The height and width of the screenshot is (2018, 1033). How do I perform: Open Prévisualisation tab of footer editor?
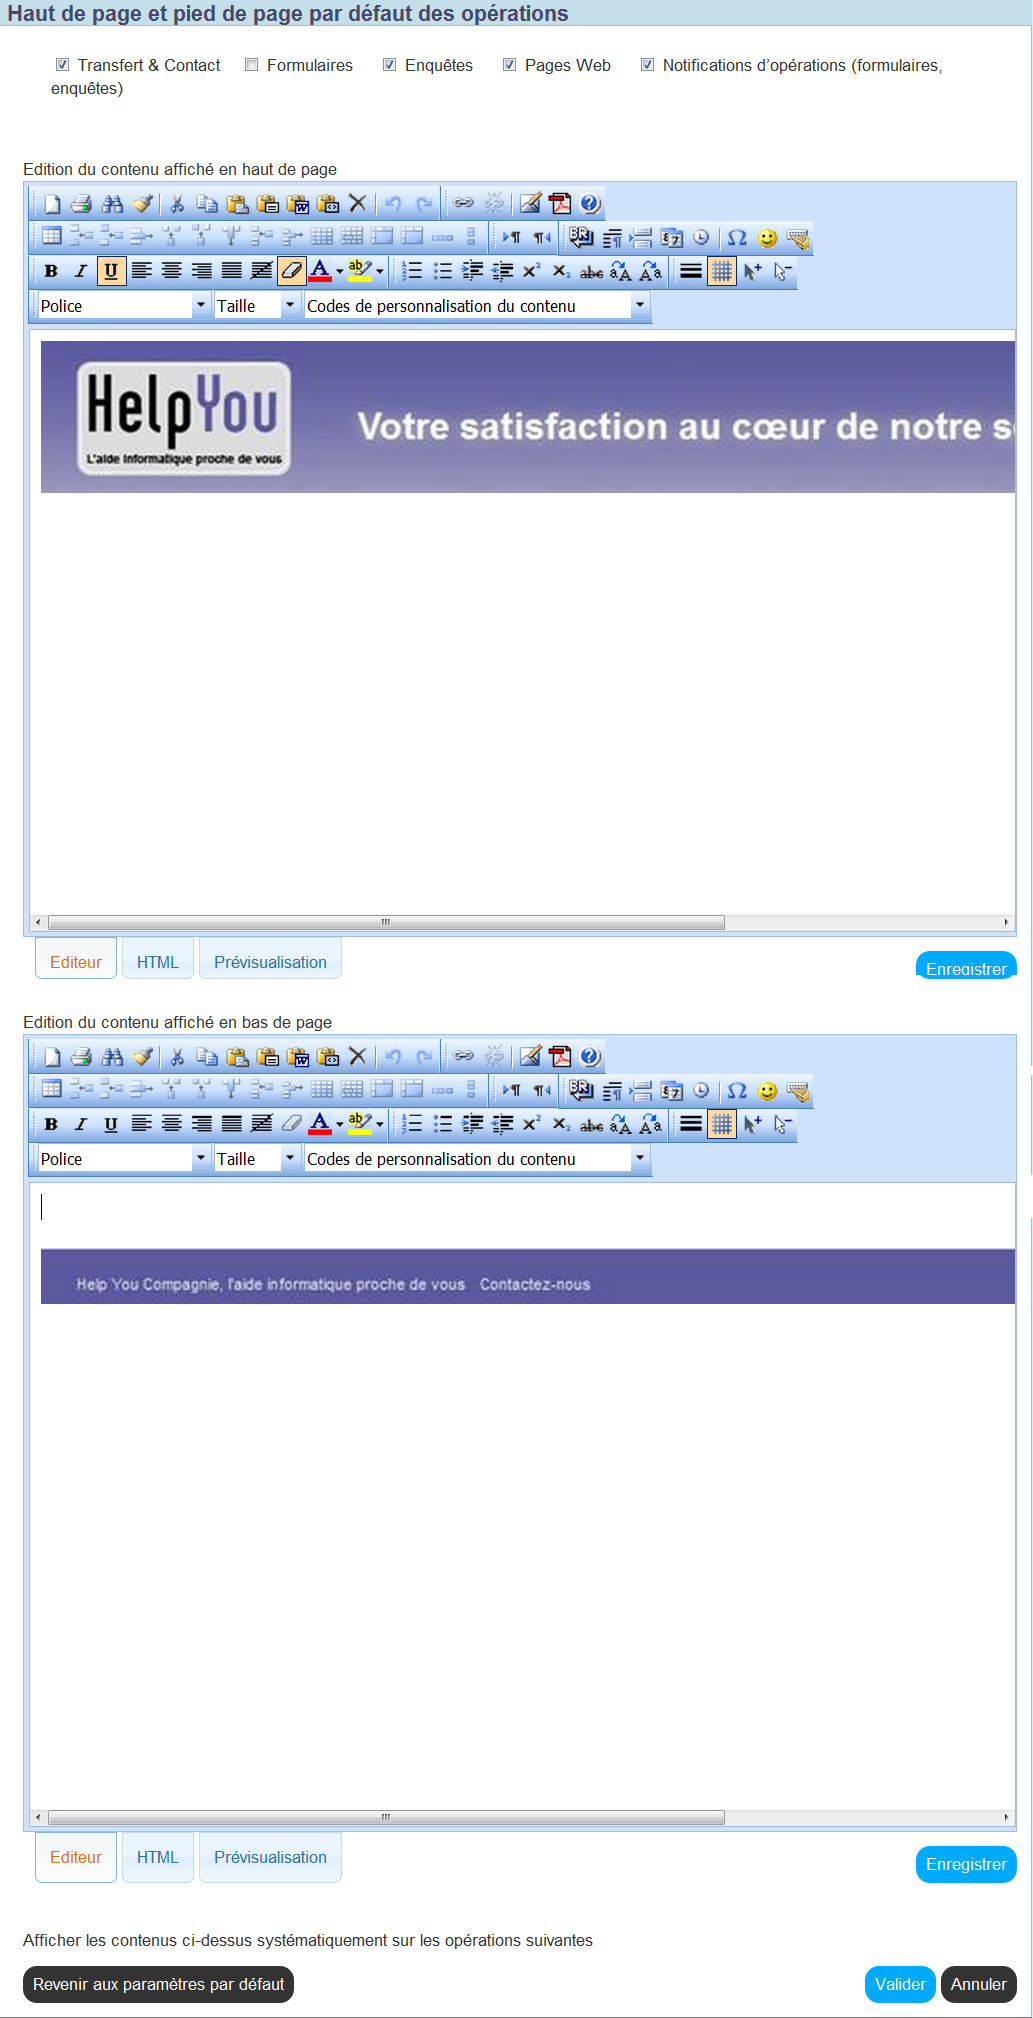click(x=270, y=1856)
